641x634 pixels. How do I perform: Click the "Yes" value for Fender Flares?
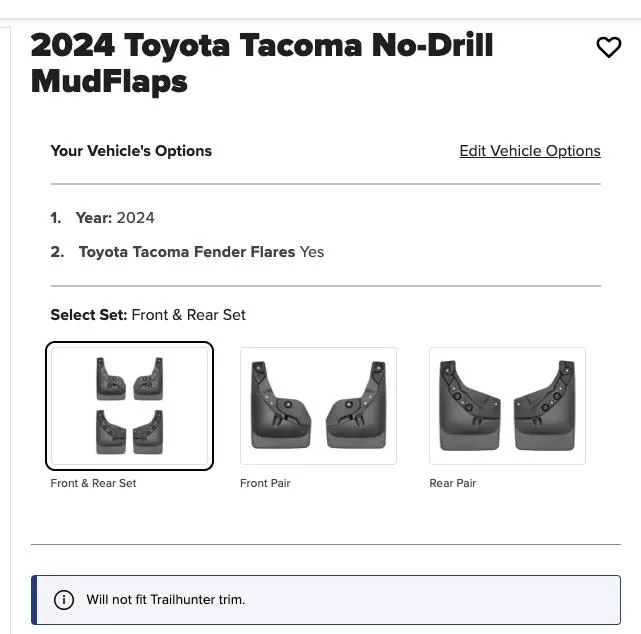pos(312,252)
